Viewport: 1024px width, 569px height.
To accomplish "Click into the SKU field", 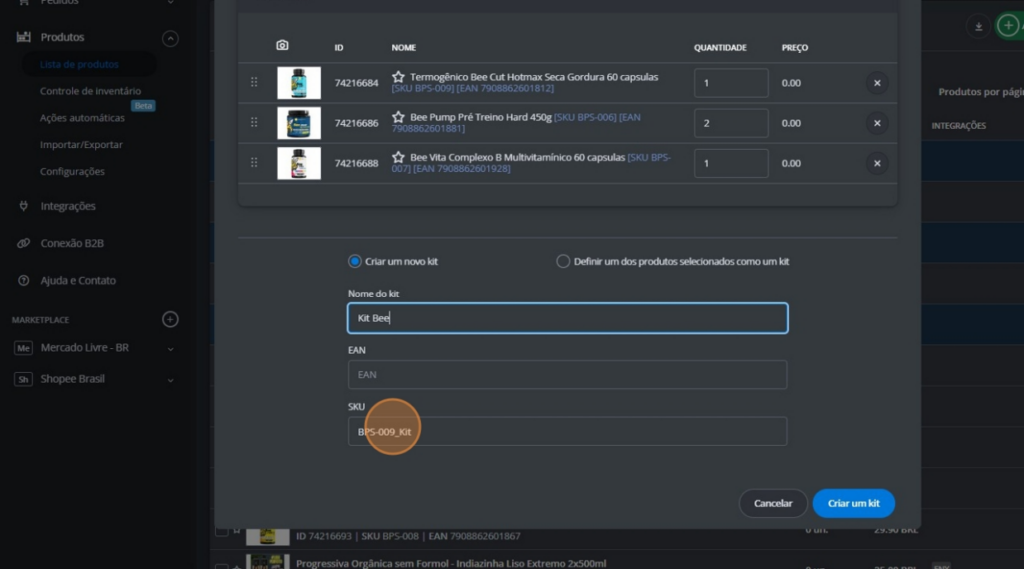I will (568, 431).
